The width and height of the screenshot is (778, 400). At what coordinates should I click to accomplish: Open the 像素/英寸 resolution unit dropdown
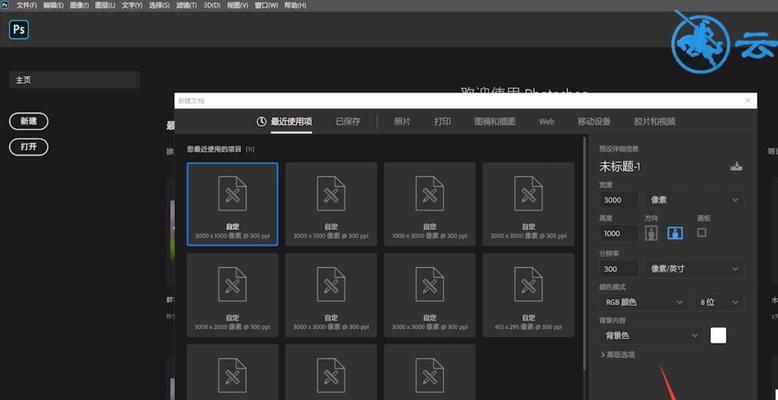pyautogui.click(x=694, y=269)
